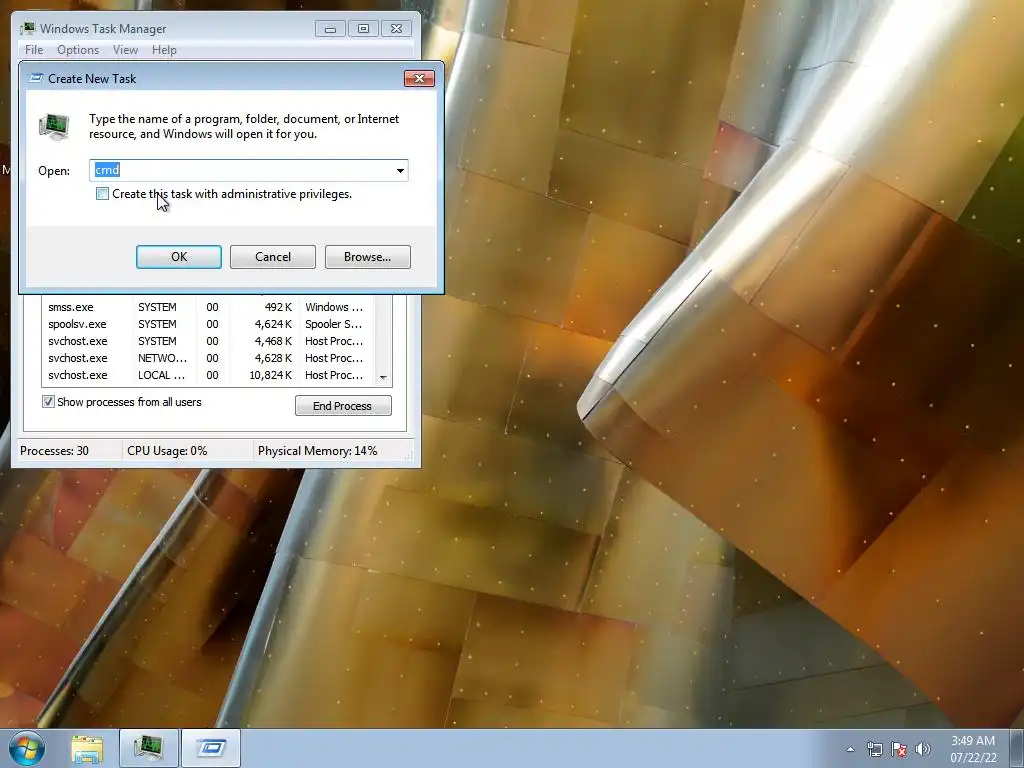Expand the Open field dropdown arrow
The height and width of the screenshot is (768, 1024).
[400, 170]
